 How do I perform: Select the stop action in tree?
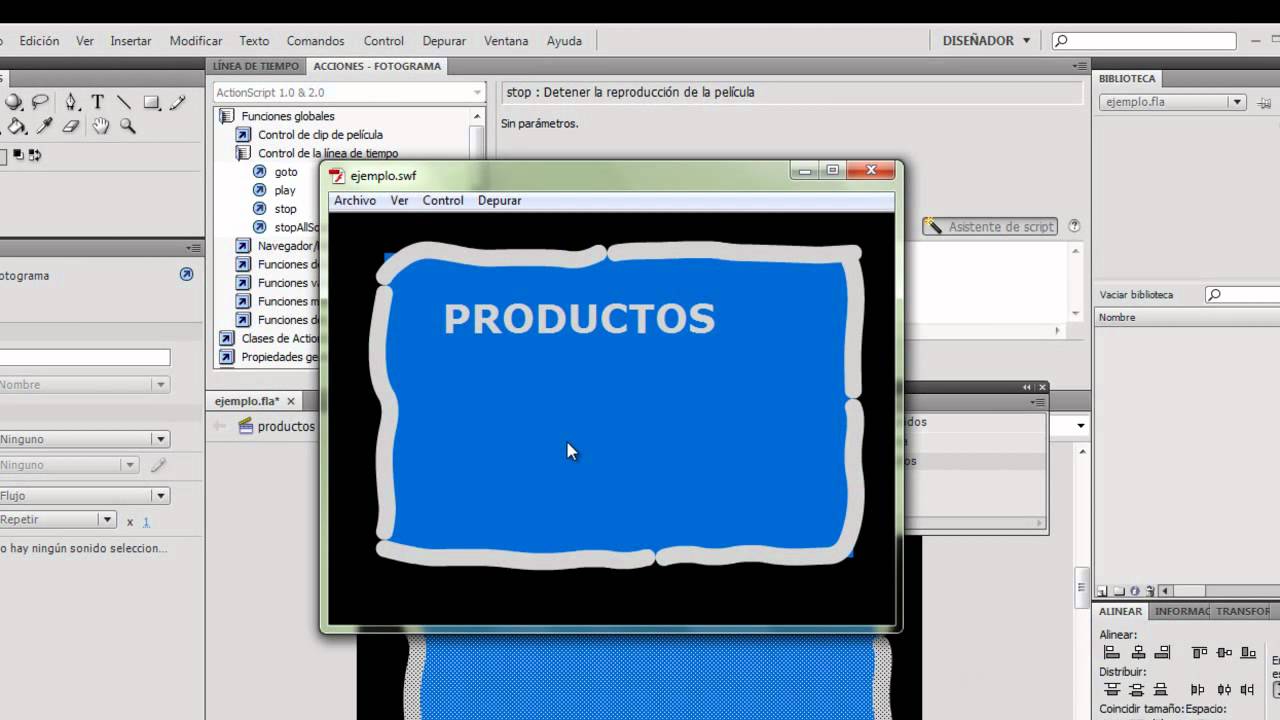(x=286, y=209)
